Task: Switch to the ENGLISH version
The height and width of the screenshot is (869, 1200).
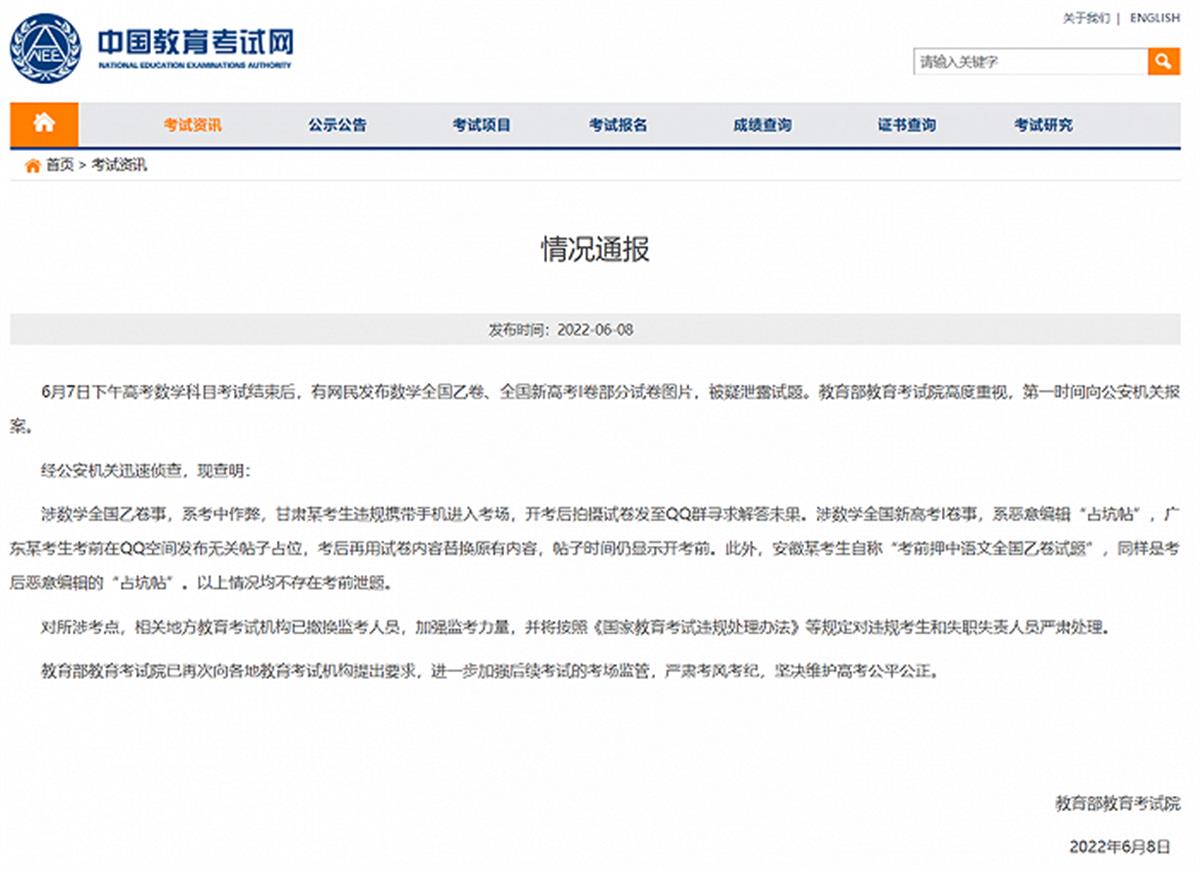Action: [x=1153, y=17]
